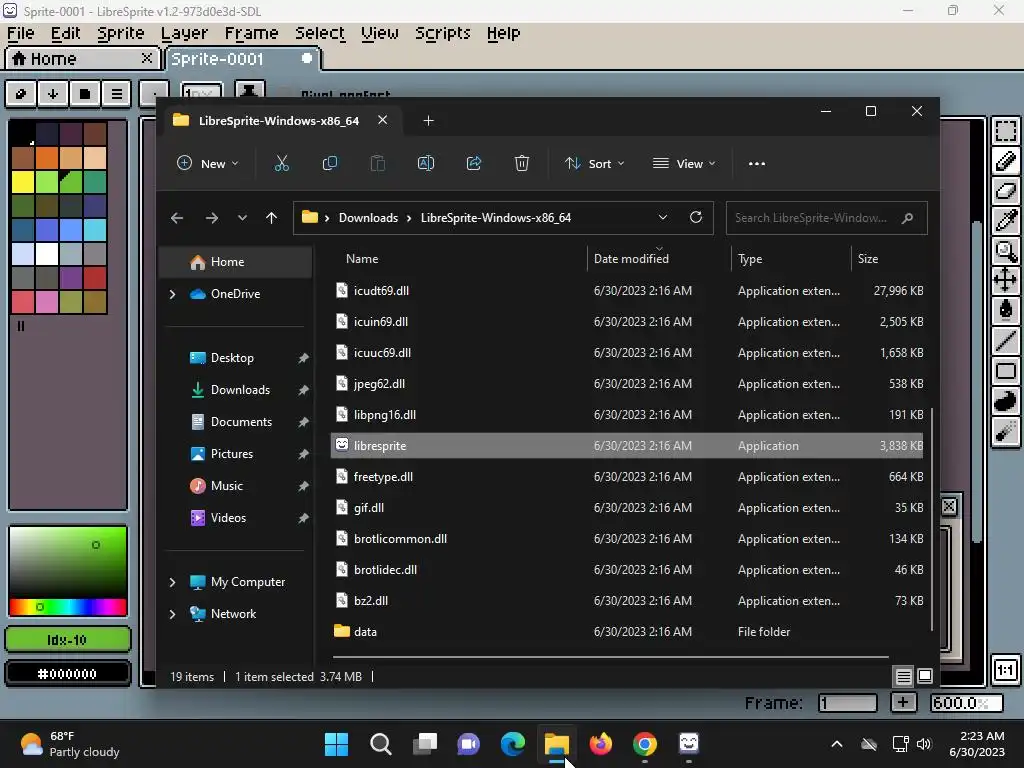Select the pencil tool in LibreSprite
1024x768 pixels.
tap(1006, 161)
